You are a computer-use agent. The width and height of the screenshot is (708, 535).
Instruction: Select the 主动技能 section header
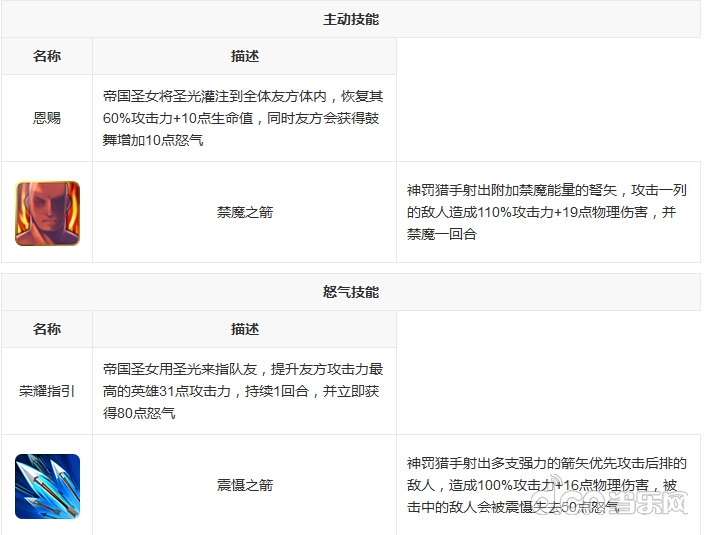coord(351,20)
